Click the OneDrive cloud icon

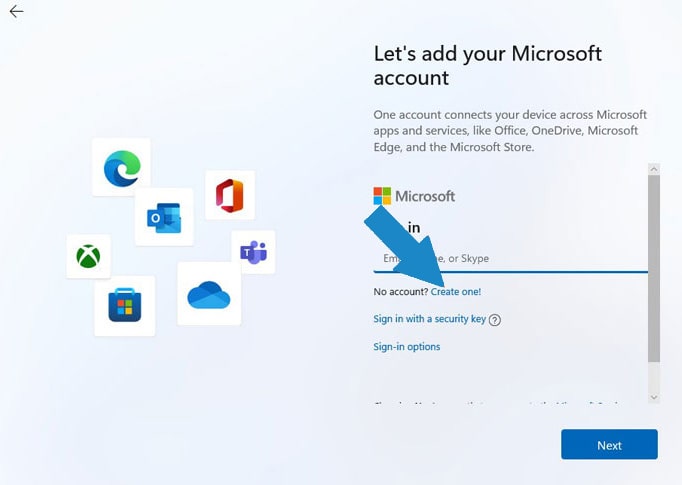coord(209,295)
